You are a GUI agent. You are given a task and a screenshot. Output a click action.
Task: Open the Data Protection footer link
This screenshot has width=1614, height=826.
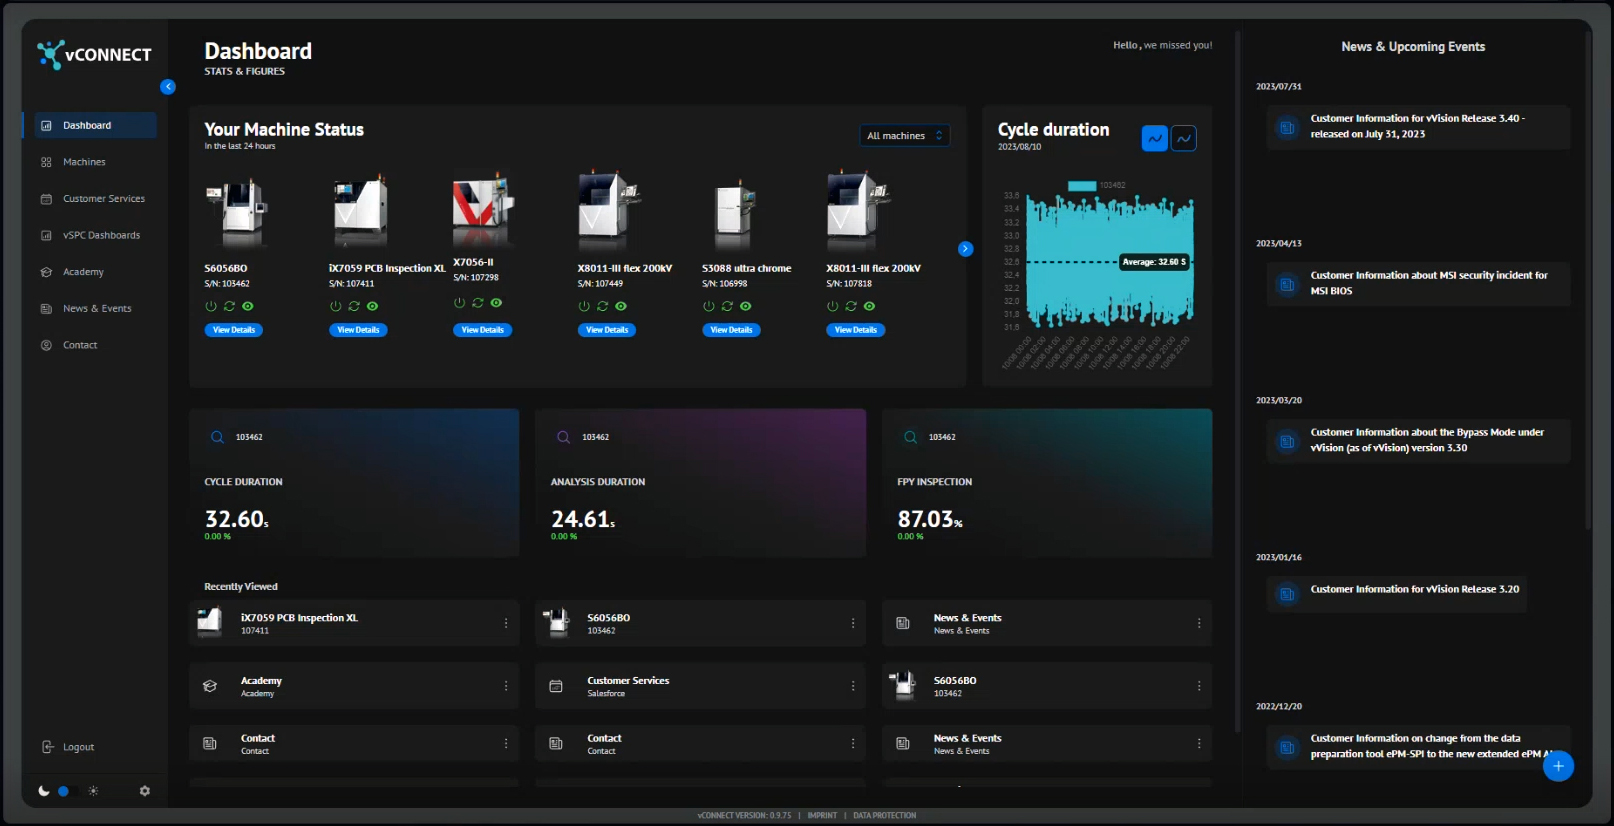point(884,816)
